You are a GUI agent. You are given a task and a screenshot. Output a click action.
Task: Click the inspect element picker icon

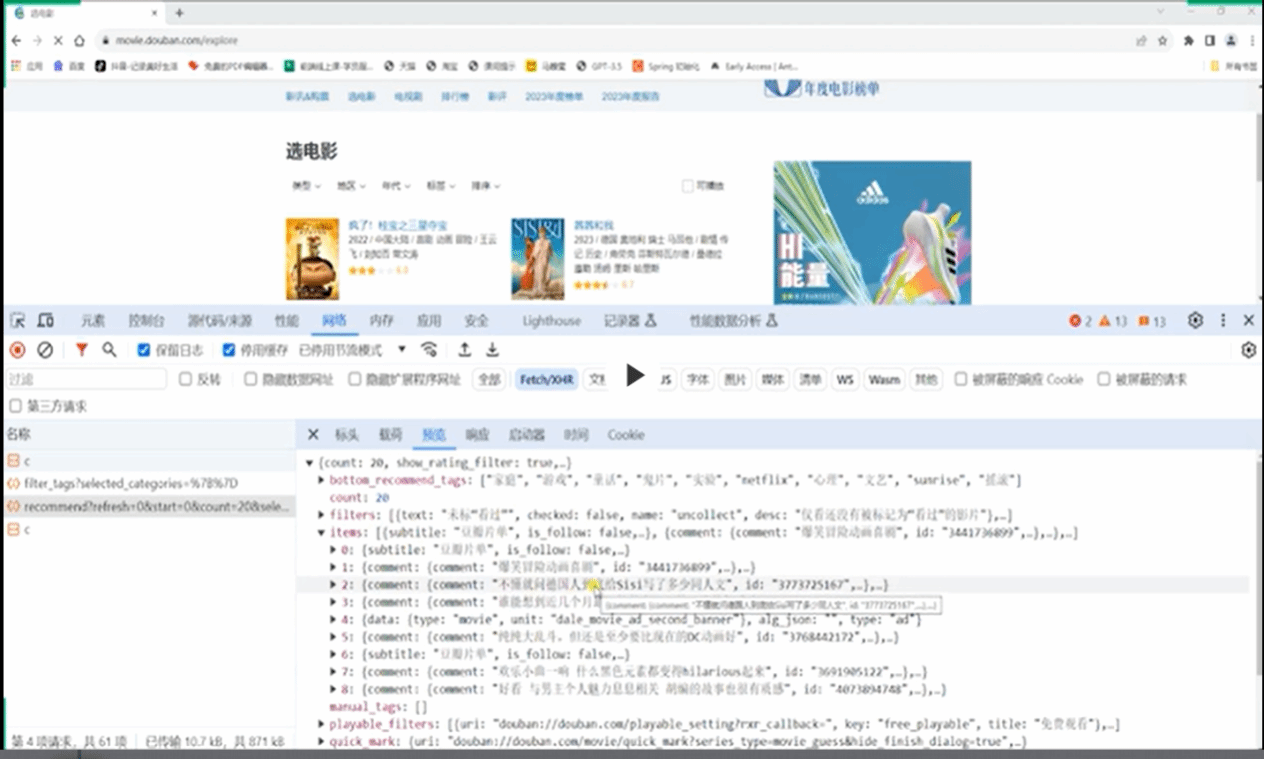pos(18,321)
